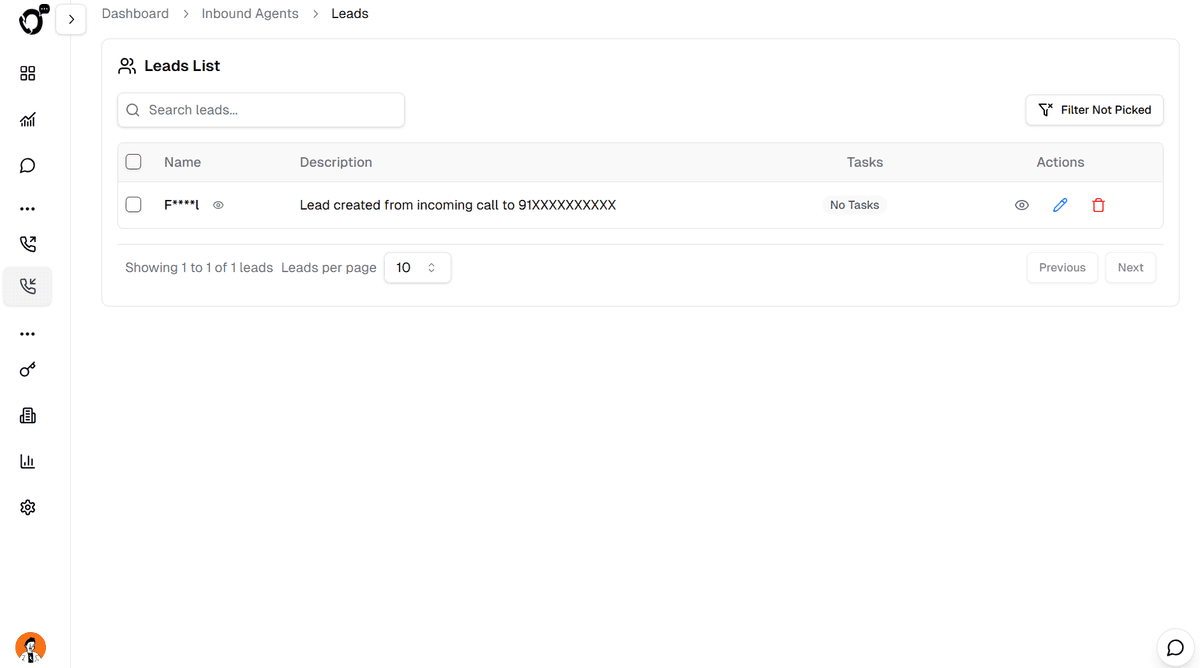Viewport: 1200px width, 668px height.
Task: Open the settings gear icon
Action: tap(28, 508)
